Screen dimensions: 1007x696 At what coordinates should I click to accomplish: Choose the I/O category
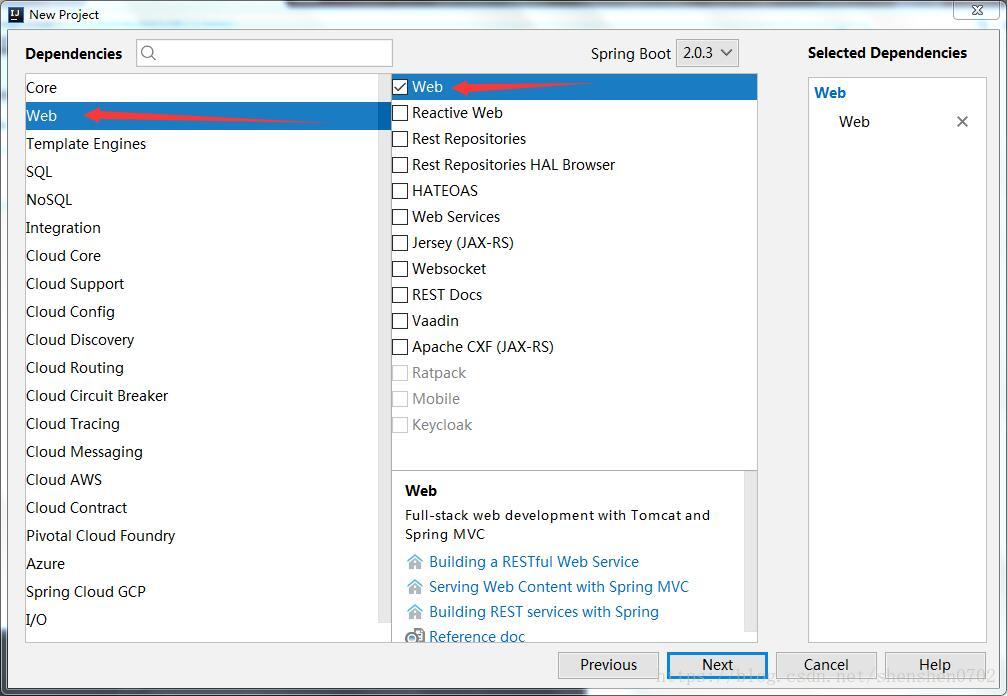pyautogui.click(x=202, y=620)
